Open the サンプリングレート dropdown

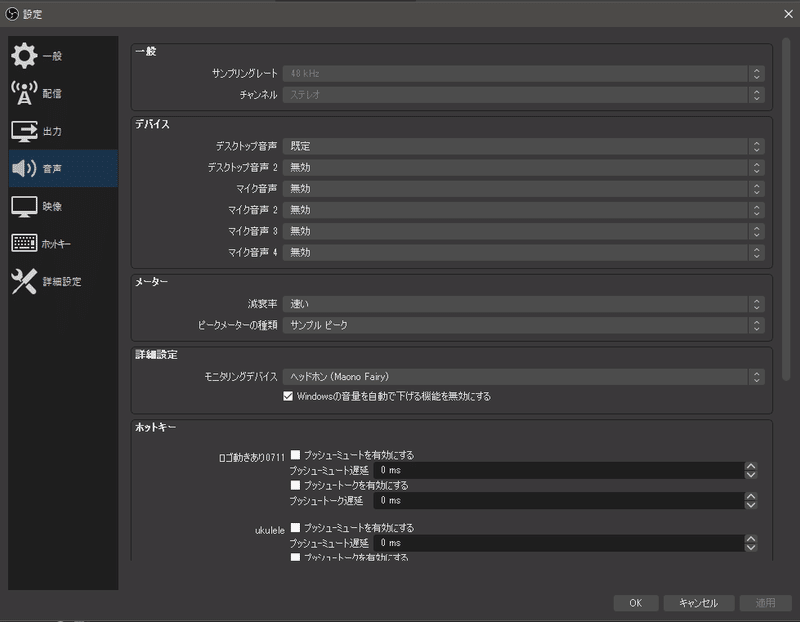[523, 73]
